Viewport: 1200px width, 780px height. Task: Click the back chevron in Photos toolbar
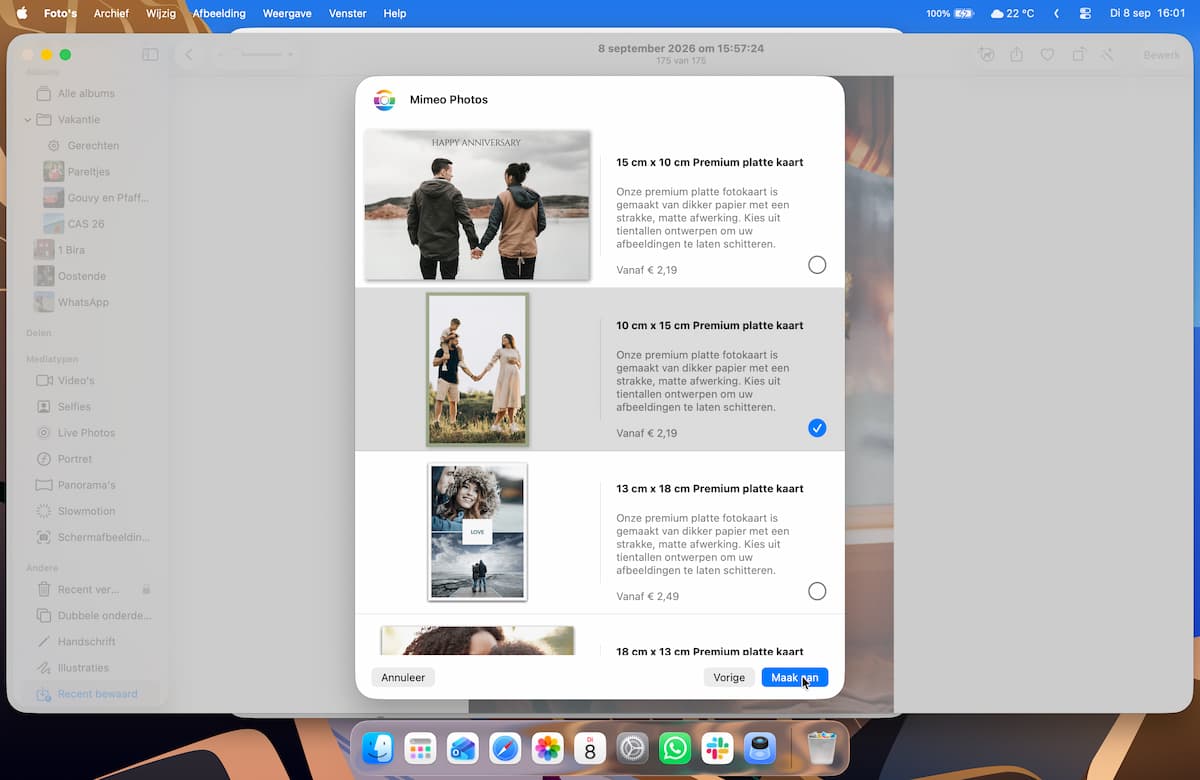[188, 55]
